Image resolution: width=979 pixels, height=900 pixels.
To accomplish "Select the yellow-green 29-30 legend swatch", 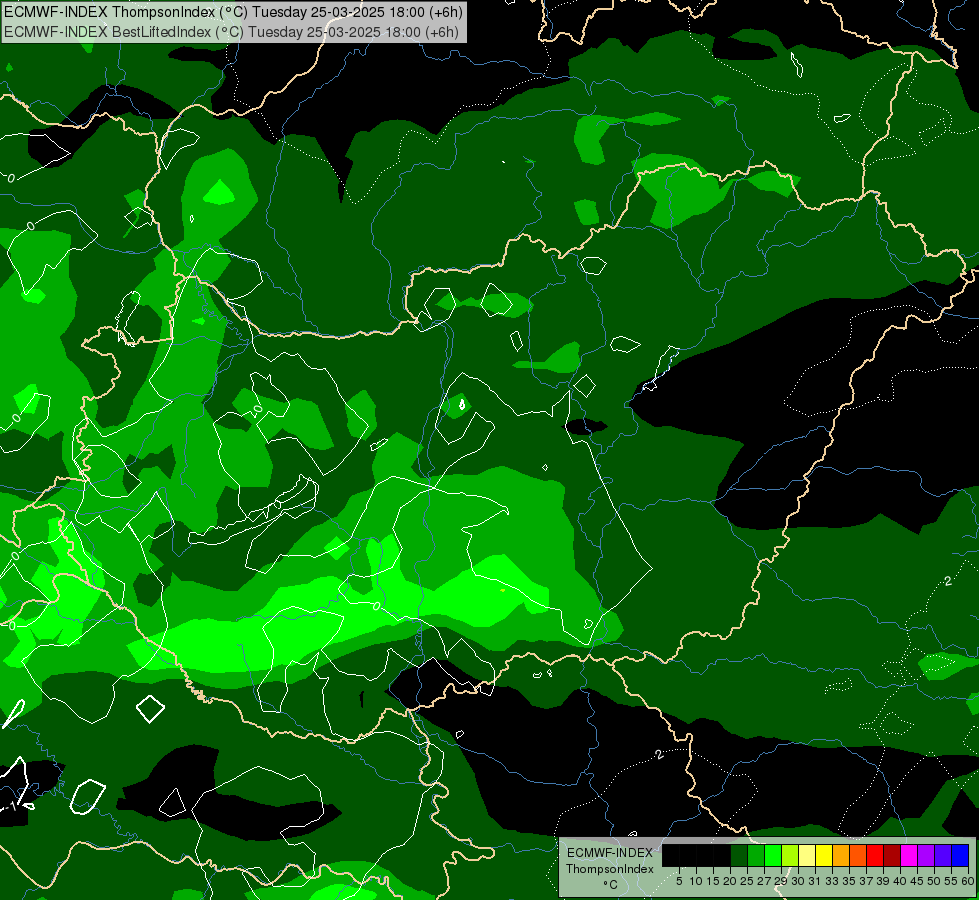I will (x=790, y=856).
